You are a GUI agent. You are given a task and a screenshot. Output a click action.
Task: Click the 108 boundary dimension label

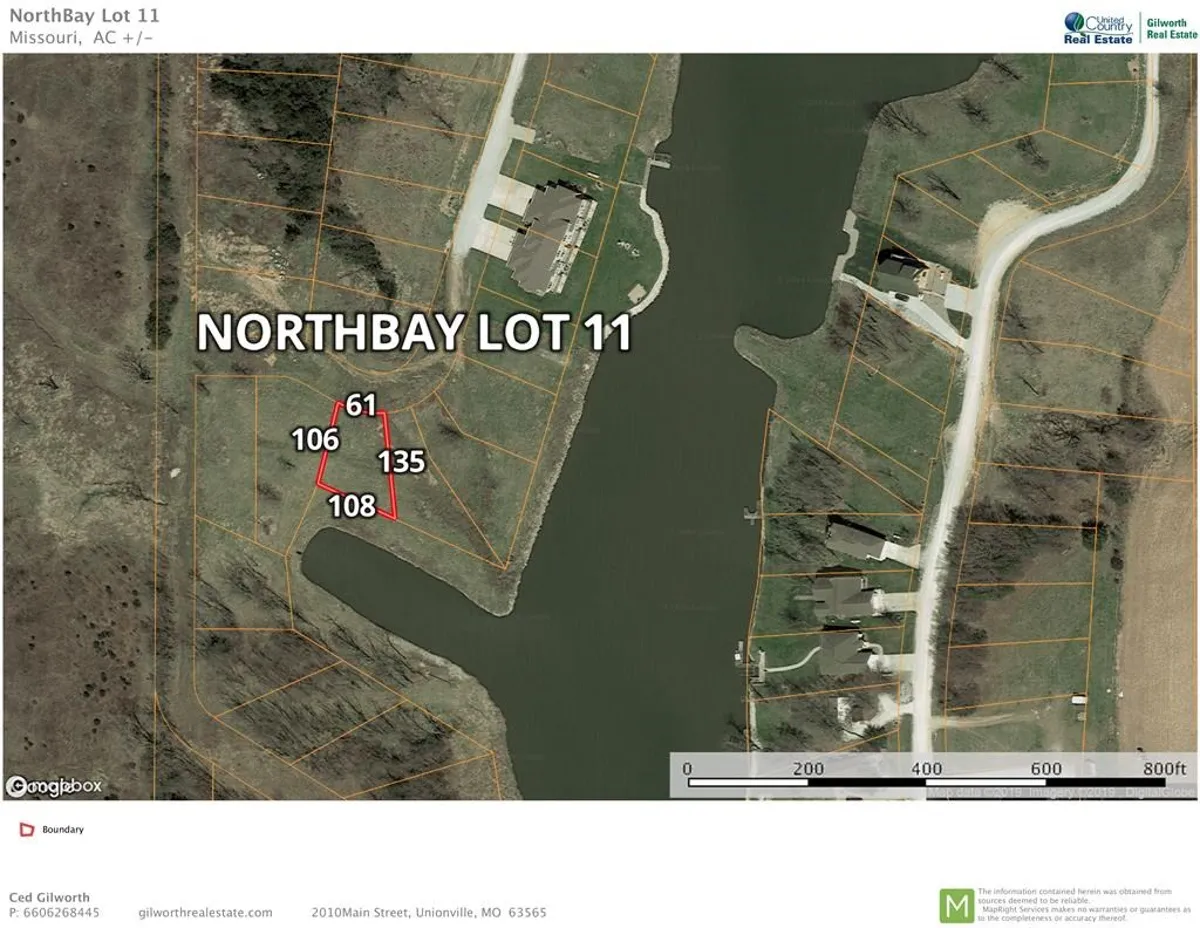pyautogui.click(x=352, y=506)
